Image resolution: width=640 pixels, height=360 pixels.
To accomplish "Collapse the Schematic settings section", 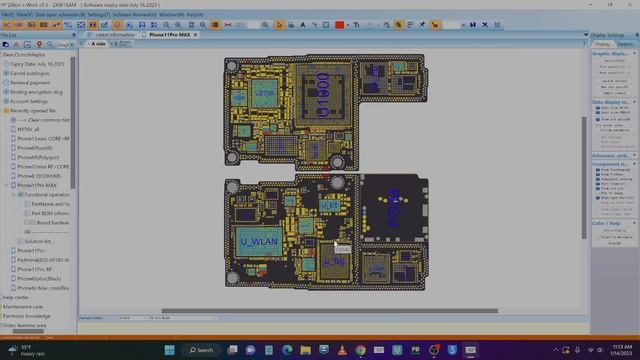I will [x=634, y=156].
